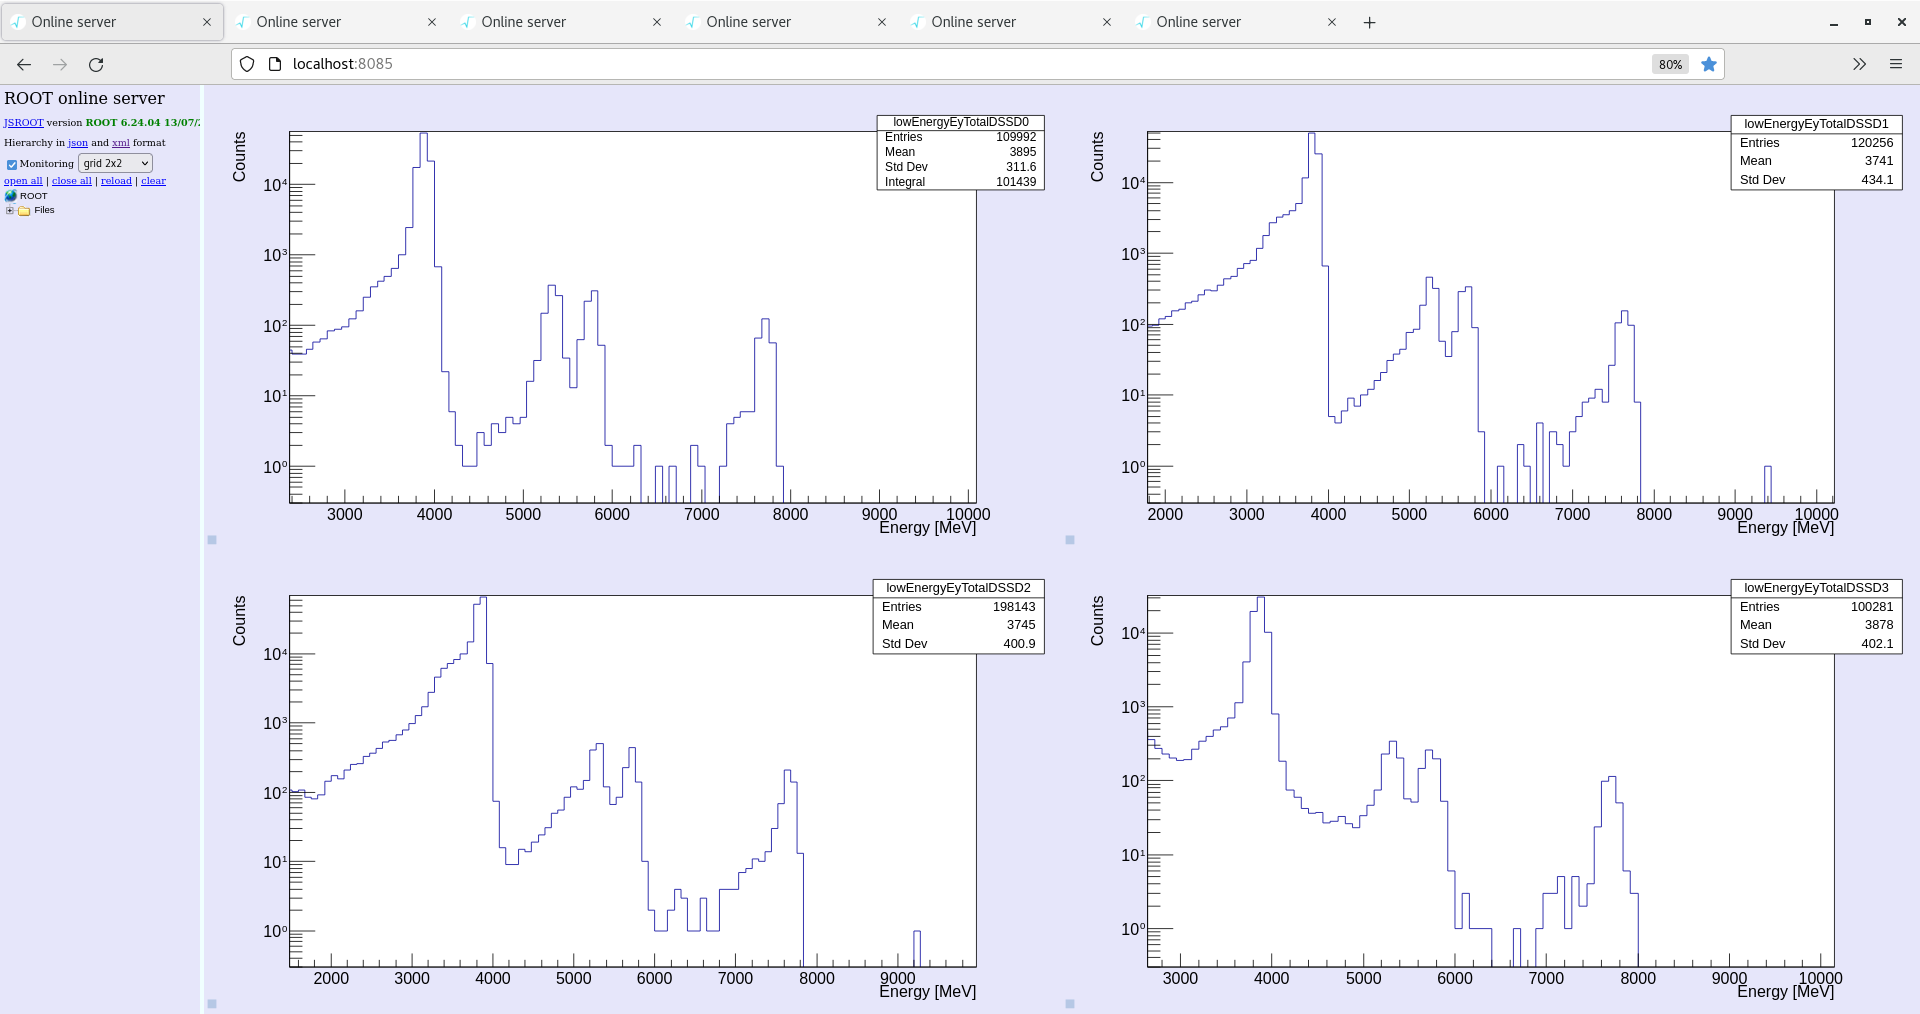Viewport: 1920px width, 1014px height.
Task: Open the extensions overflow chevron icon
Action: (x=1859, y=65)
